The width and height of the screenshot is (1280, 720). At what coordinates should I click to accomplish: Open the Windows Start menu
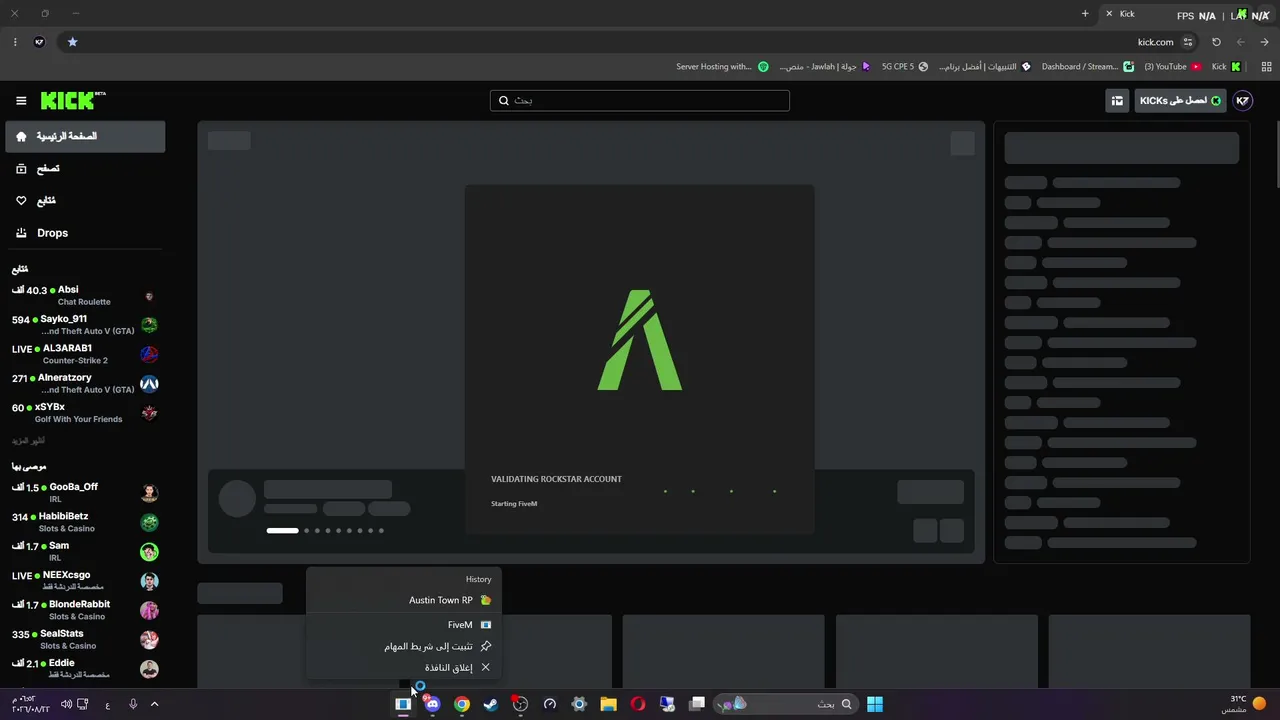tap(875, 704)
